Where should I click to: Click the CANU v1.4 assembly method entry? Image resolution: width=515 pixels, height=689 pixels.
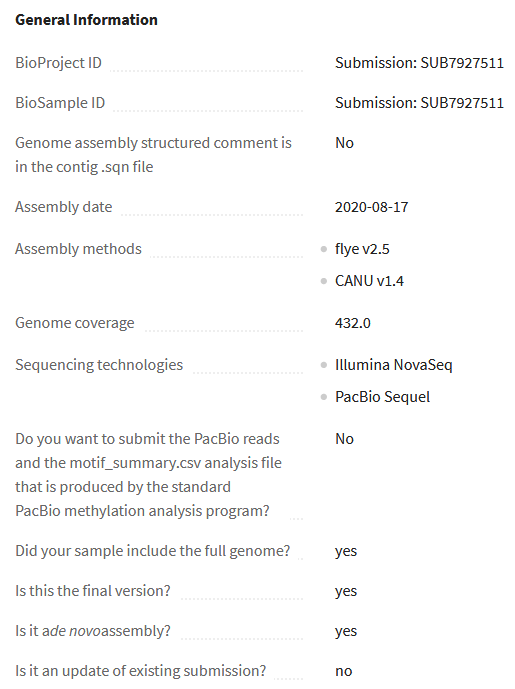[369, 281]
